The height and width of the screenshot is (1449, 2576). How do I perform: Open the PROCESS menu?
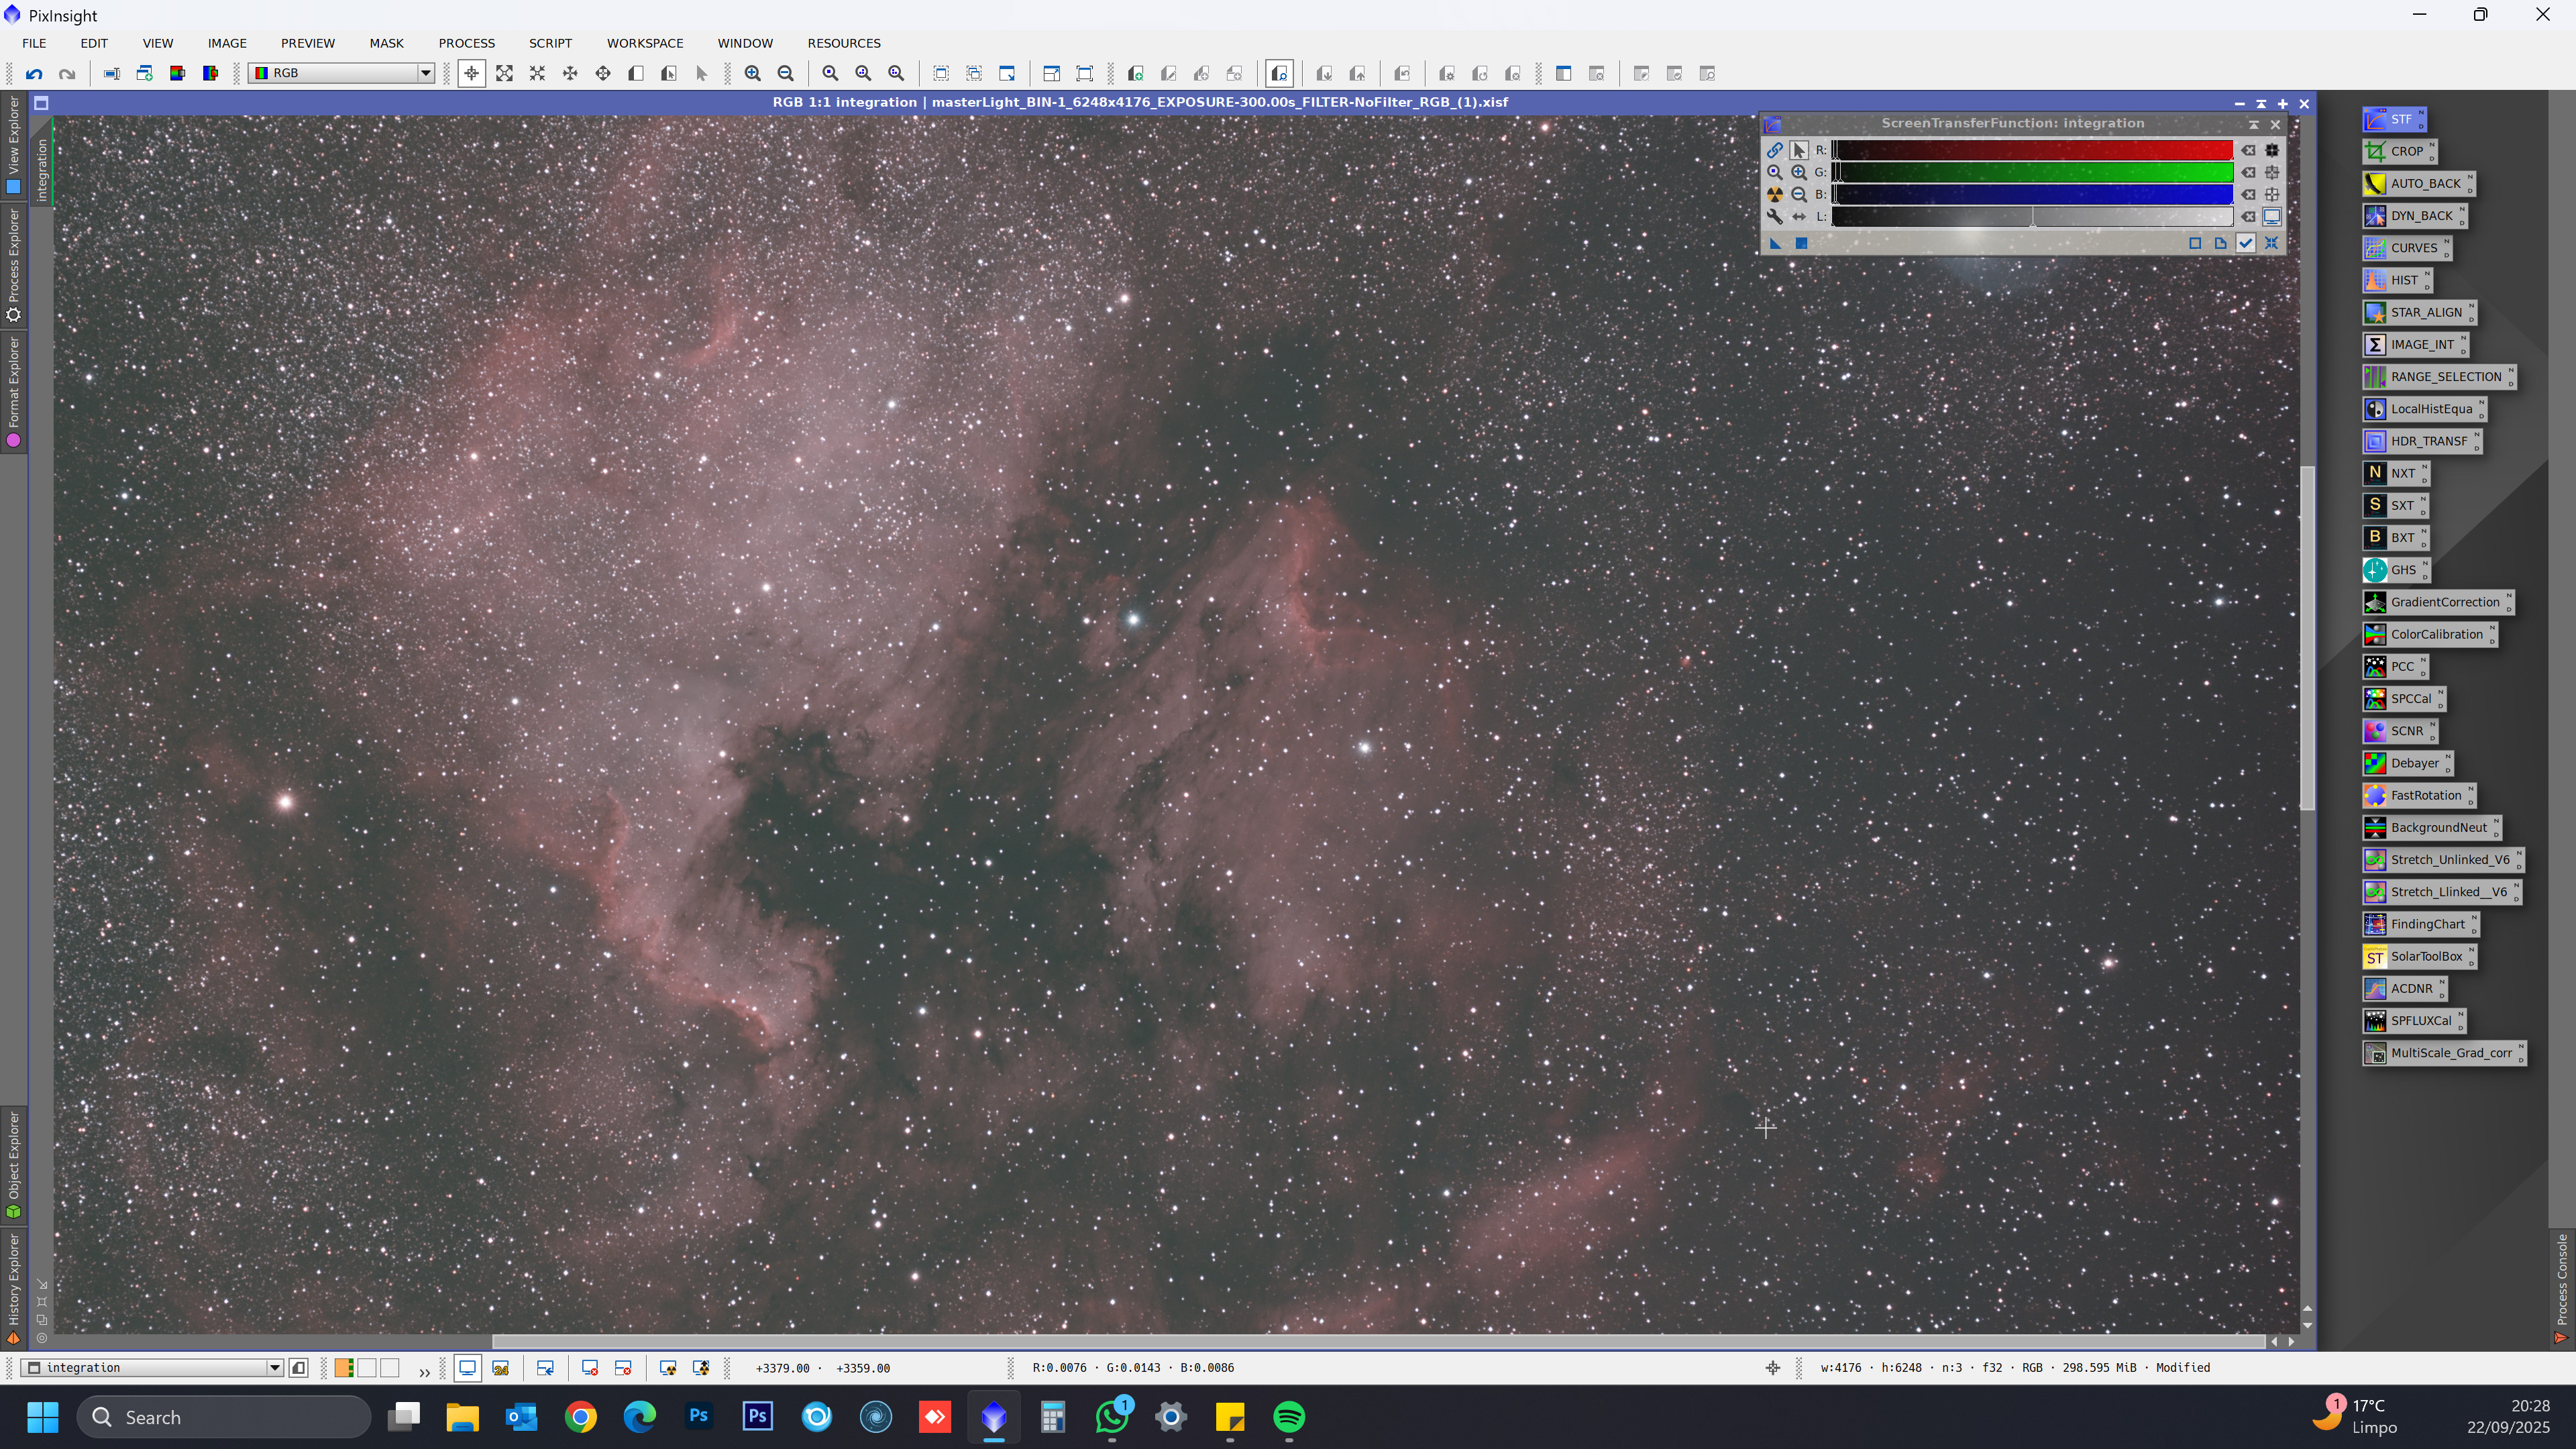pyautogui.click(x=466, y=43)
